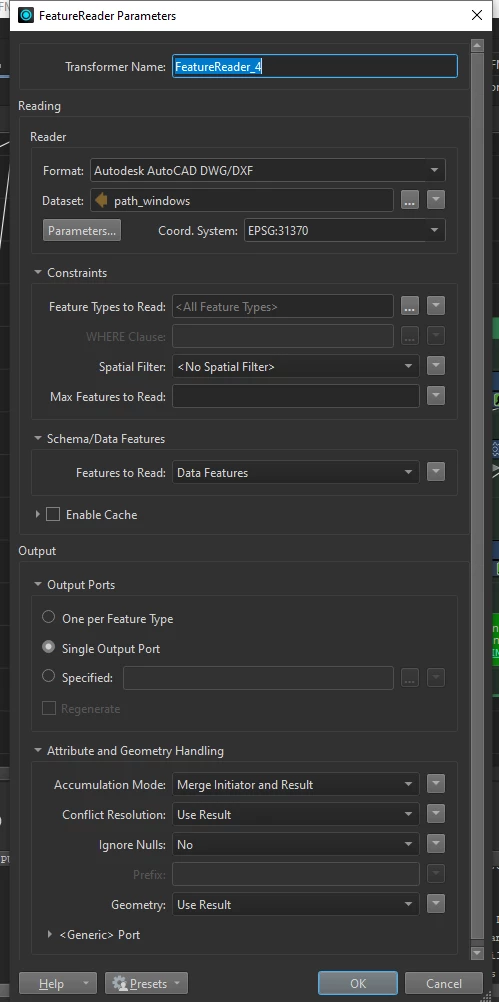This screenshot has width=499, height=1002.
Task: Collapse the Constraints section
Action: (38, 272)
